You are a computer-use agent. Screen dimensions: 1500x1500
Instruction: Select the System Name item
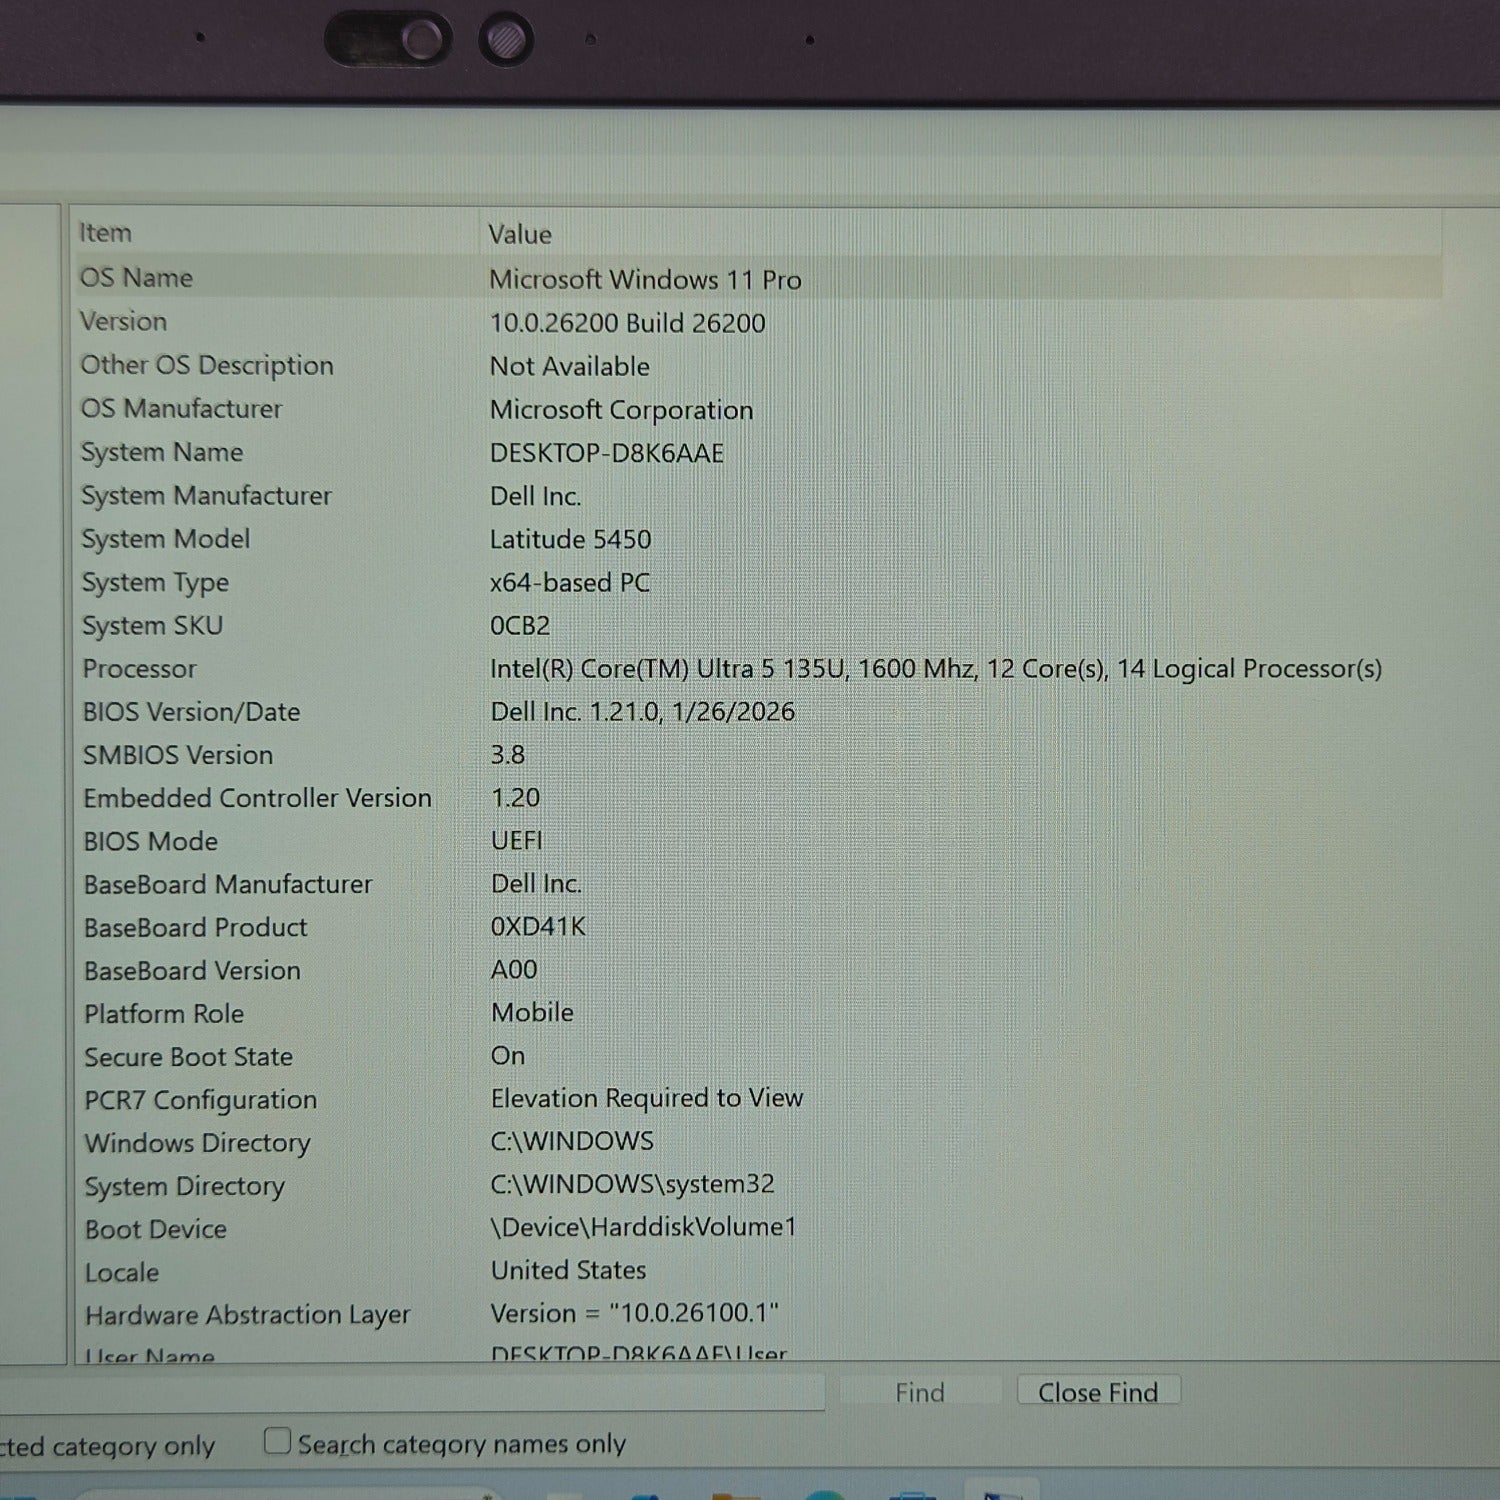point(162,452)
